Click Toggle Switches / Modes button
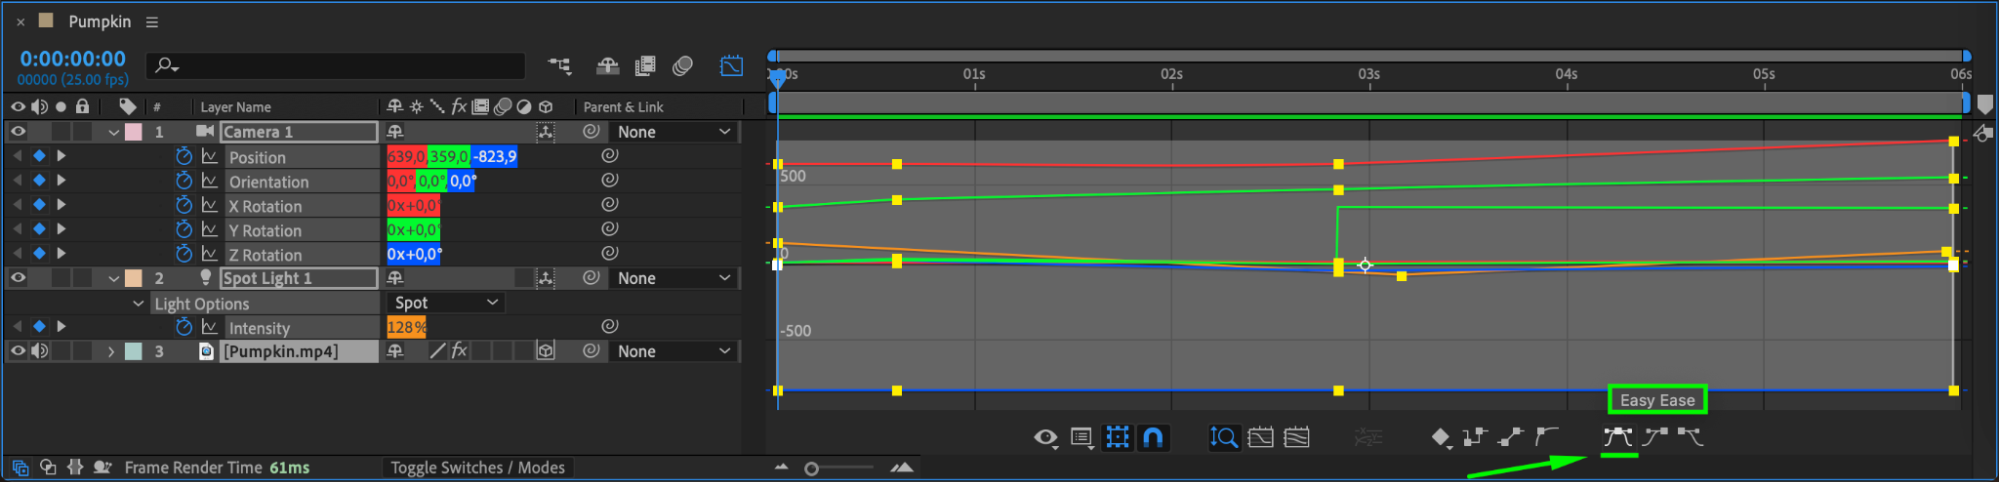The height and width of the screenshot is (483, 1999). tap(478, 467)
